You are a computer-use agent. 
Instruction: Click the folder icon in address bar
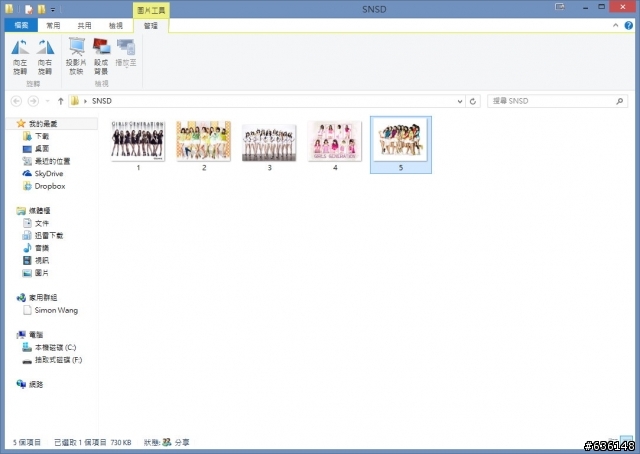click(75, 101)
